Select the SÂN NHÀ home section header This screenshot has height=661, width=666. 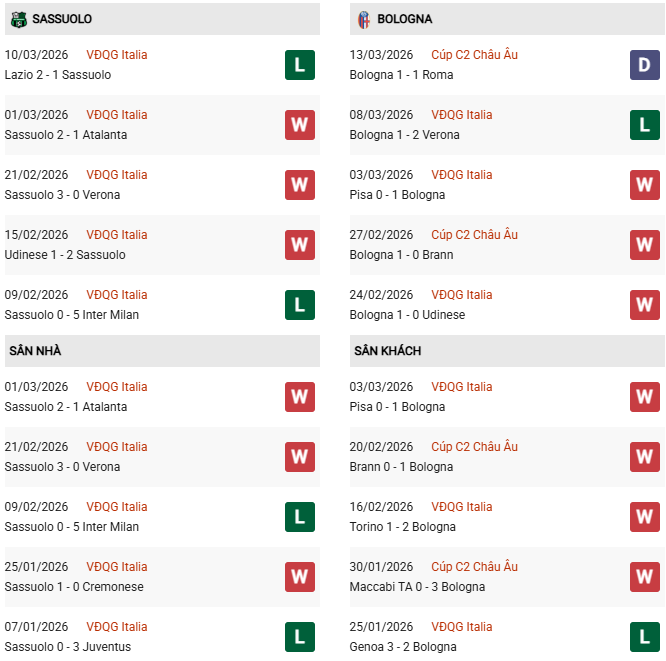35,351
